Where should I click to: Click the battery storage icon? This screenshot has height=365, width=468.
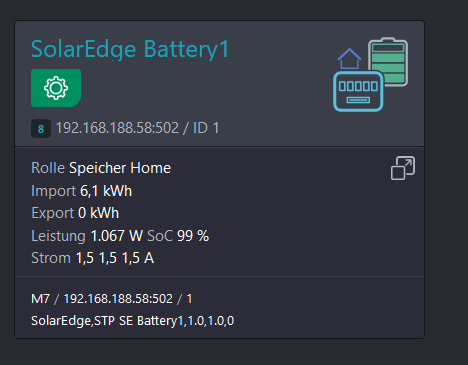click(388, 61)
